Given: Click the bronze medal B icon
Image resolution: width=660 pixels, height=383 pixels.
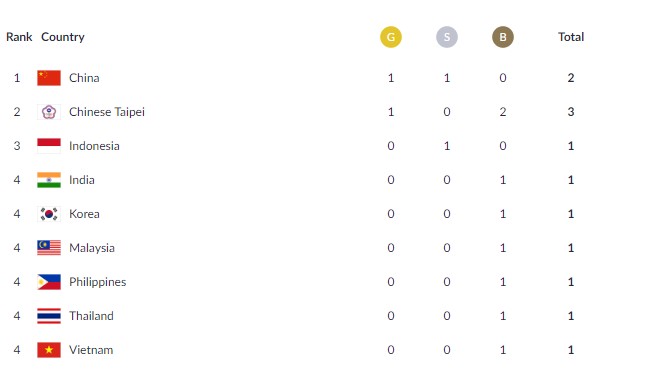Looking at the screenshot, I should click(503, 37).
